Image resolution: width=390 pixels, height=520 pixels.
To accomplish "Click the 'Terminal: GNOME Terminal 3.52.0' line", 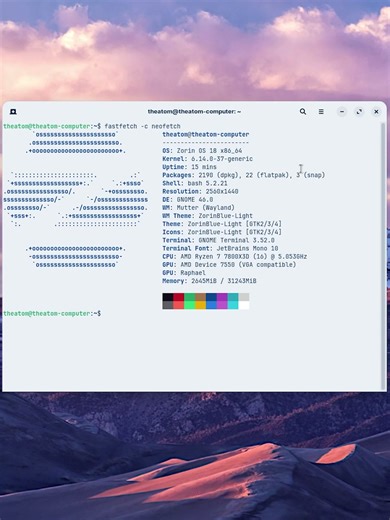I will [218, 240].
